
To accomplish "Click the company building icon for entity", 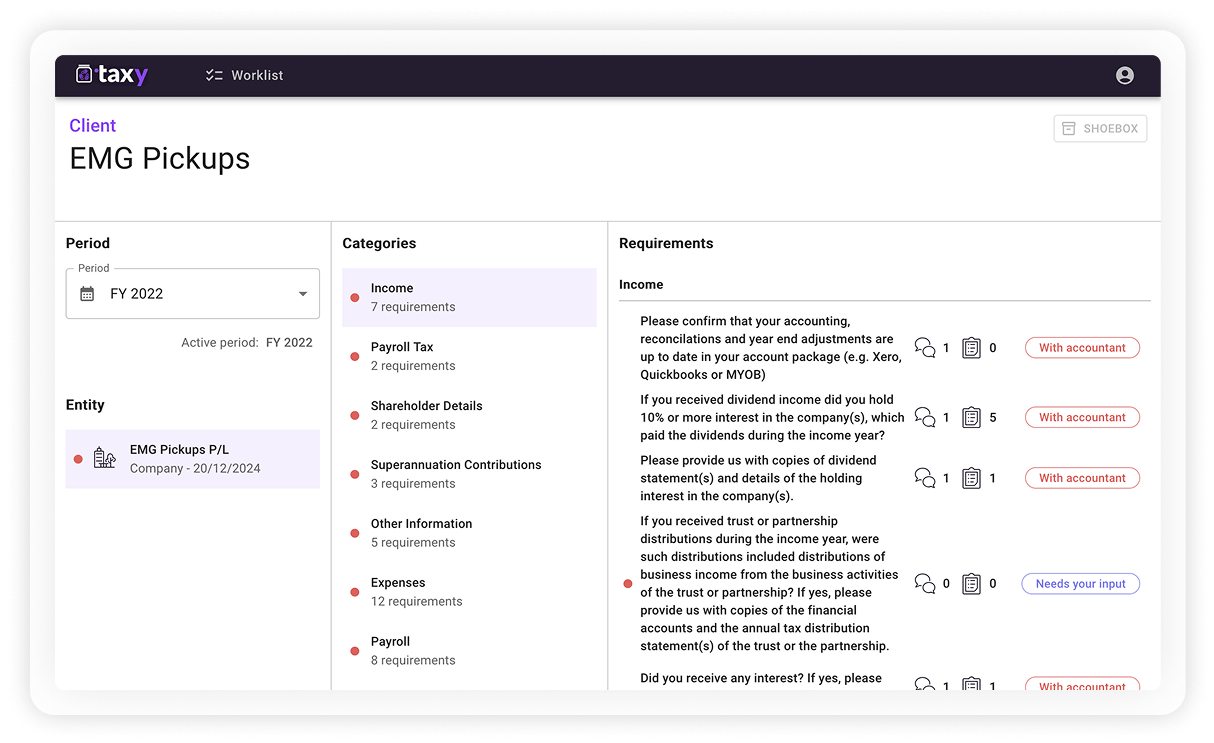I will pyautogui.click(x=104, y=459).
